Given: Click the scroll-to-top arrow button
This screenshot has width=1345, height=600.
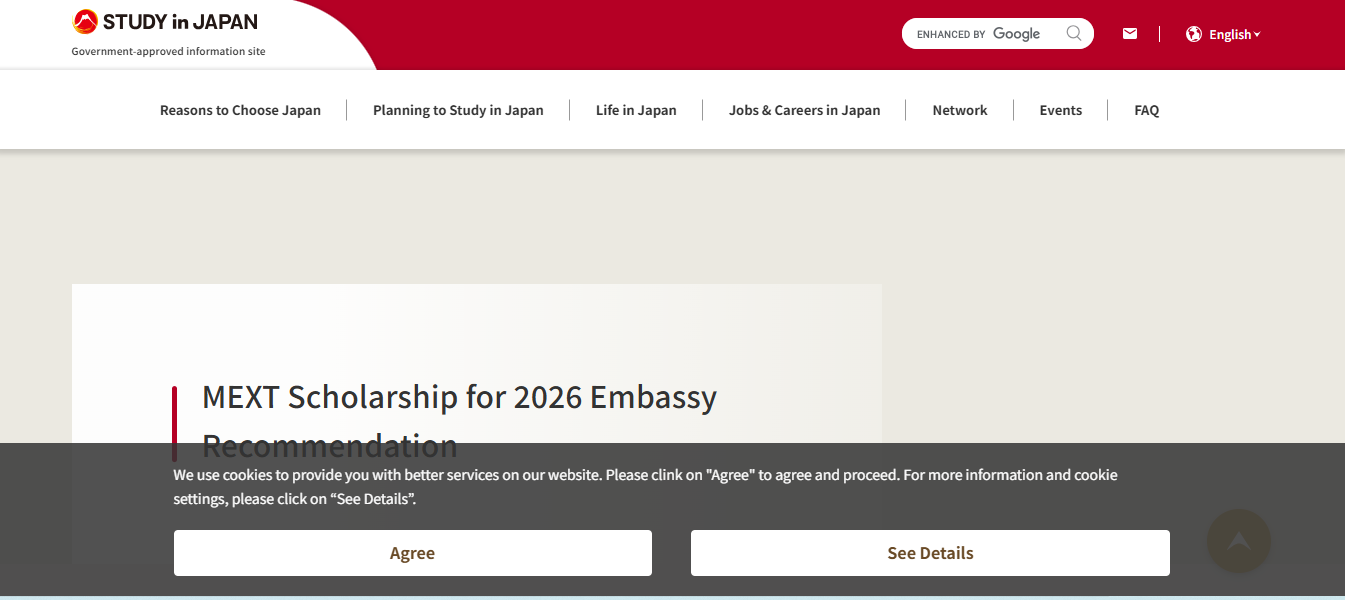Looking at the screenshot, I should pos(1238,541).
